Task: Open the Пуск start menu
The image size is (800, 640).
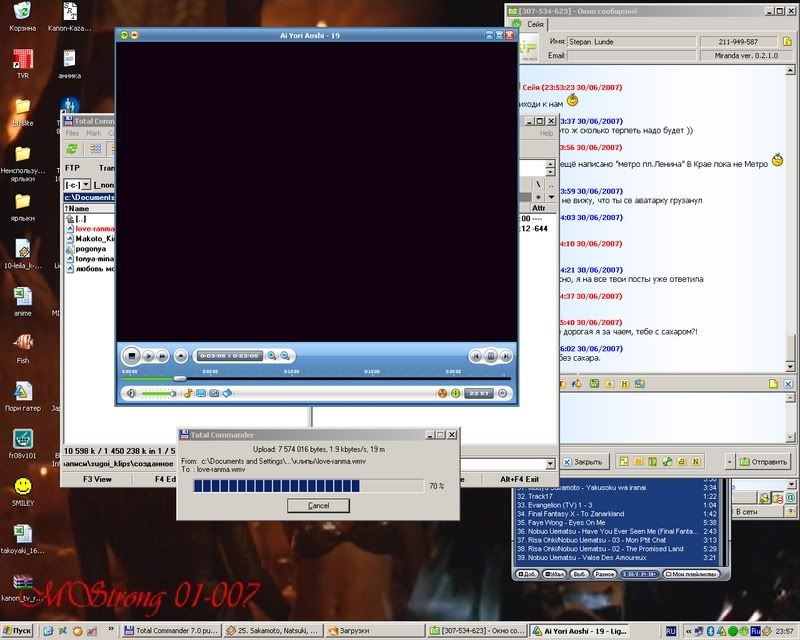Action: (16, 631)
